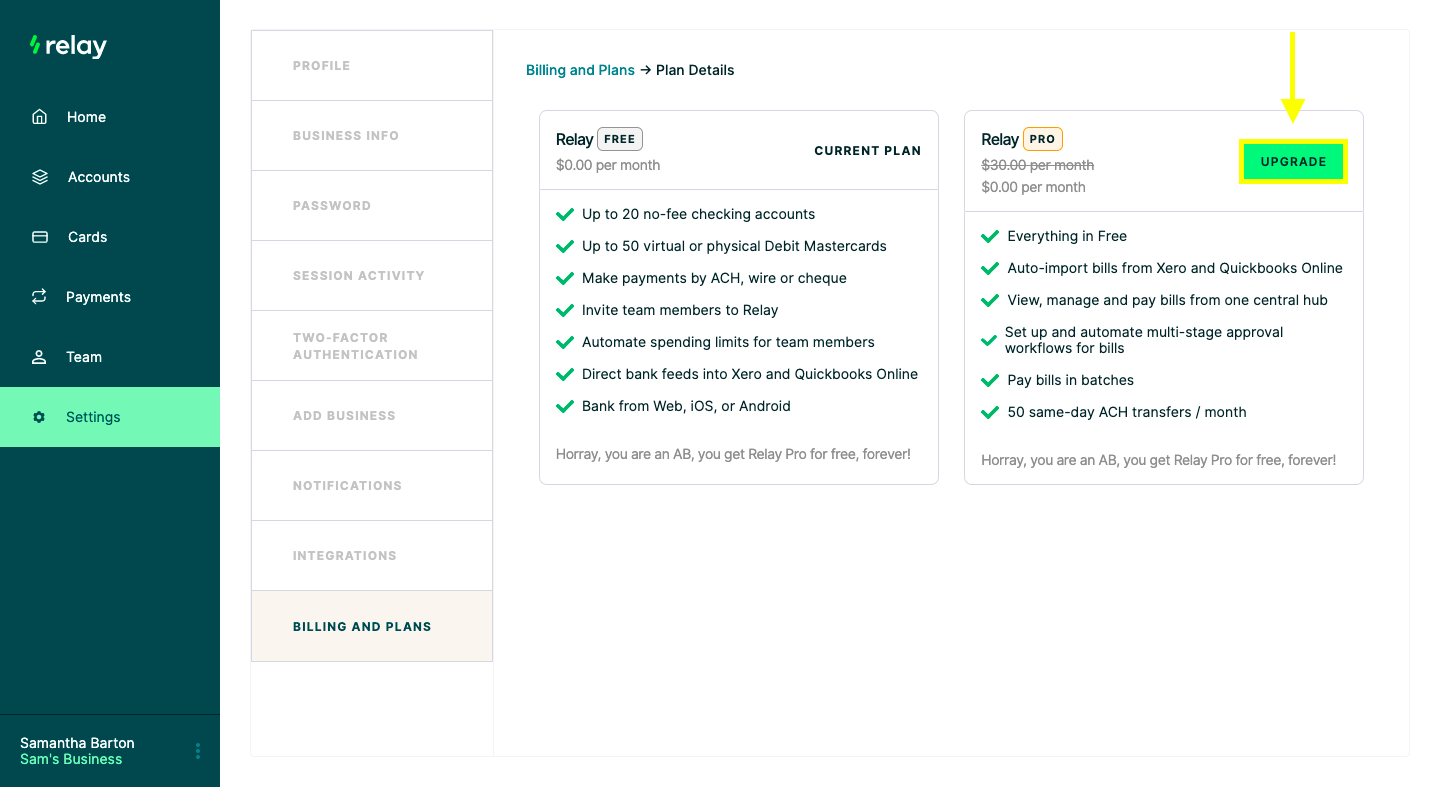Click 'Direct bank feeds into Xero and Quickbooks Online'
1440x787 pixels.
750,374
